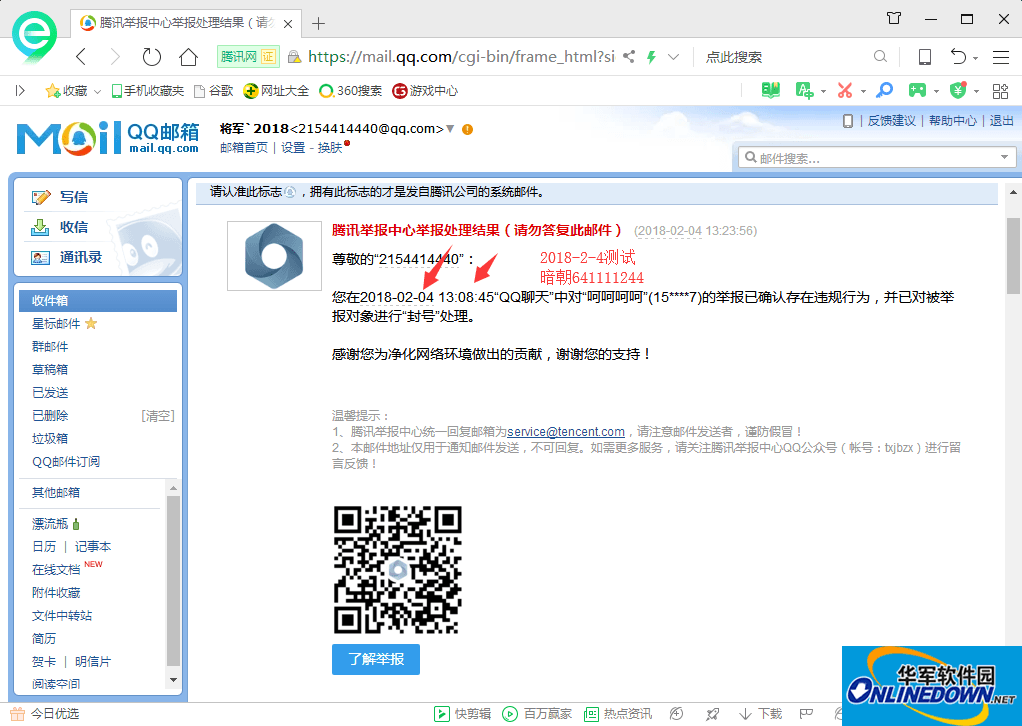Click the browser address bar URL
Screen dimensions: 1022x726
click(461, 57)
